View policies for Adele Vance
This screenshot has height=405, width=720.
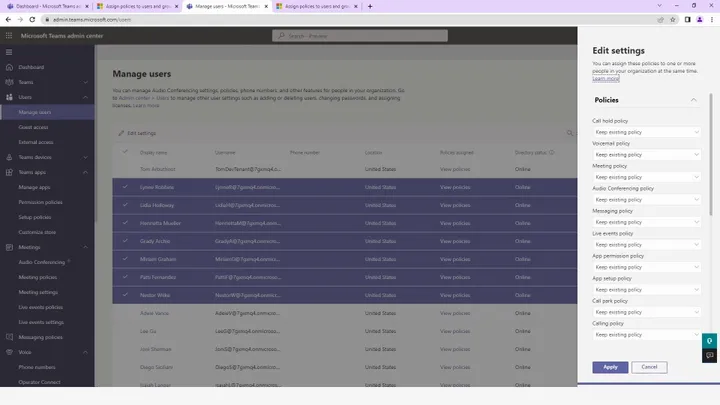click(x=455, y=313)
